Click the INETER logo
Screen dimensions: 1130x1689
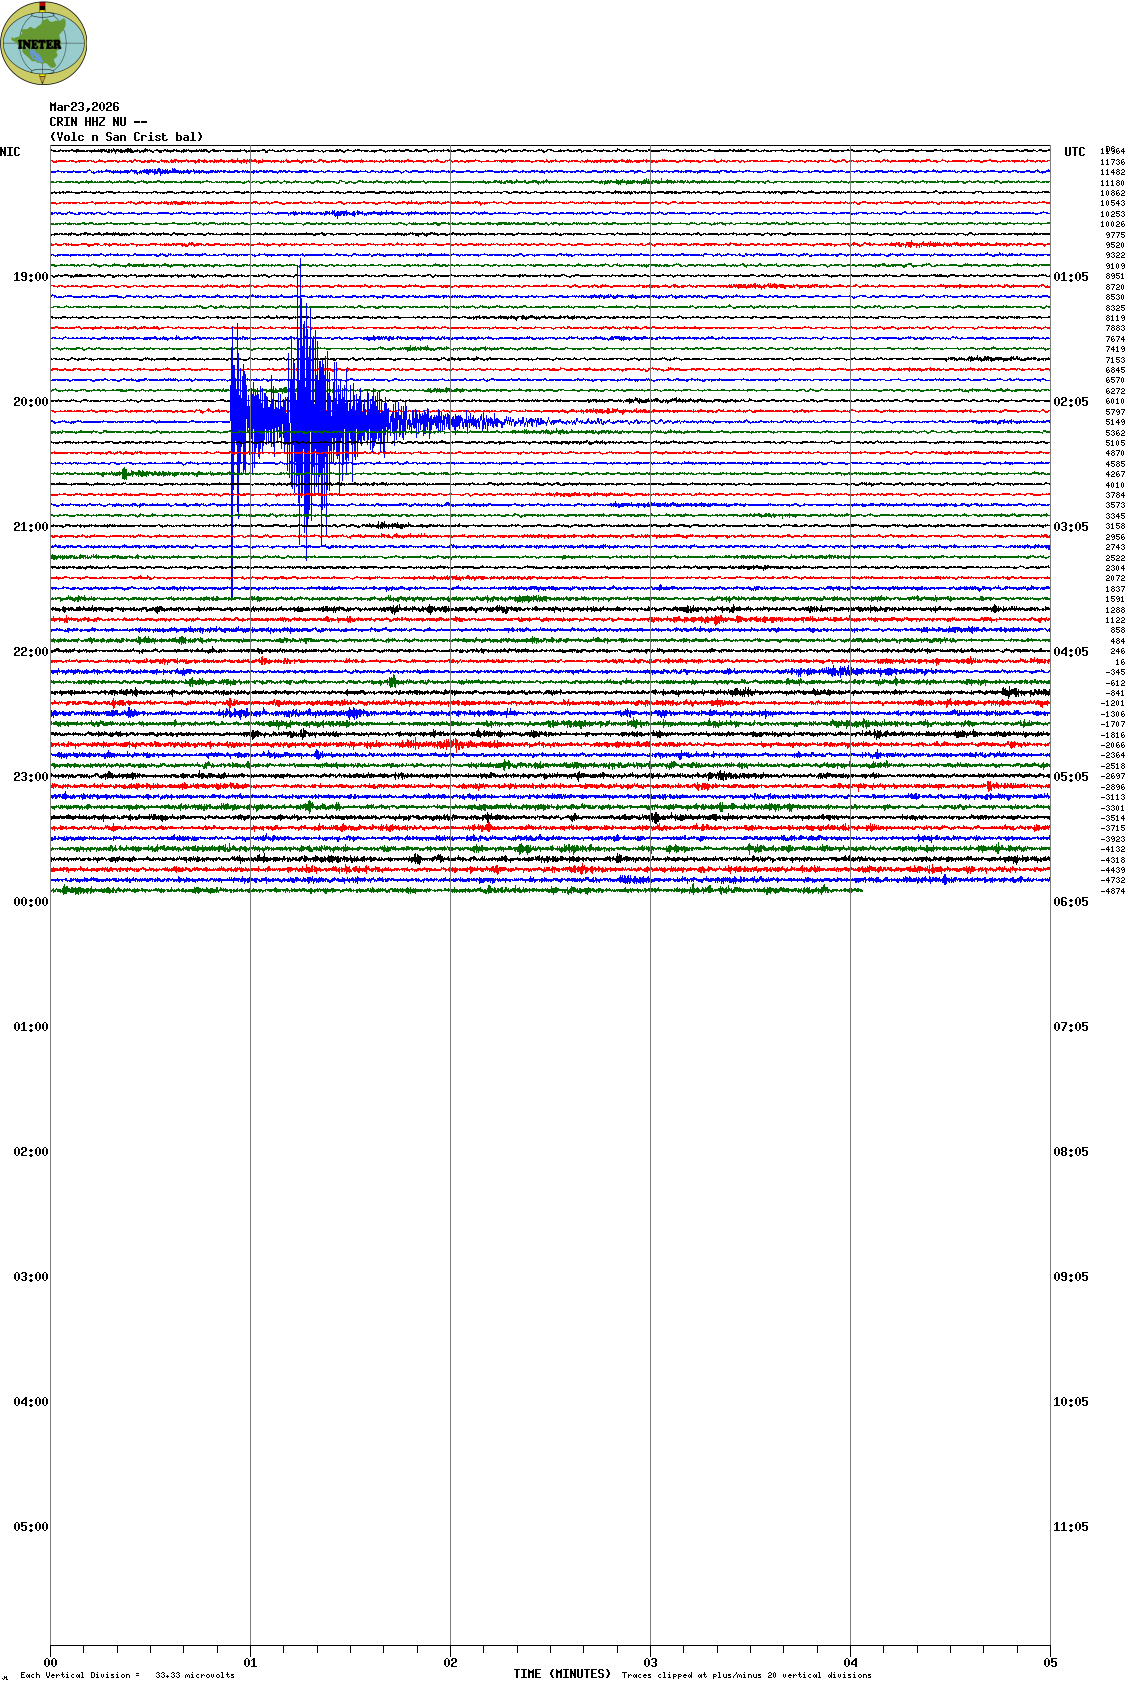click(x=44, y=43)
